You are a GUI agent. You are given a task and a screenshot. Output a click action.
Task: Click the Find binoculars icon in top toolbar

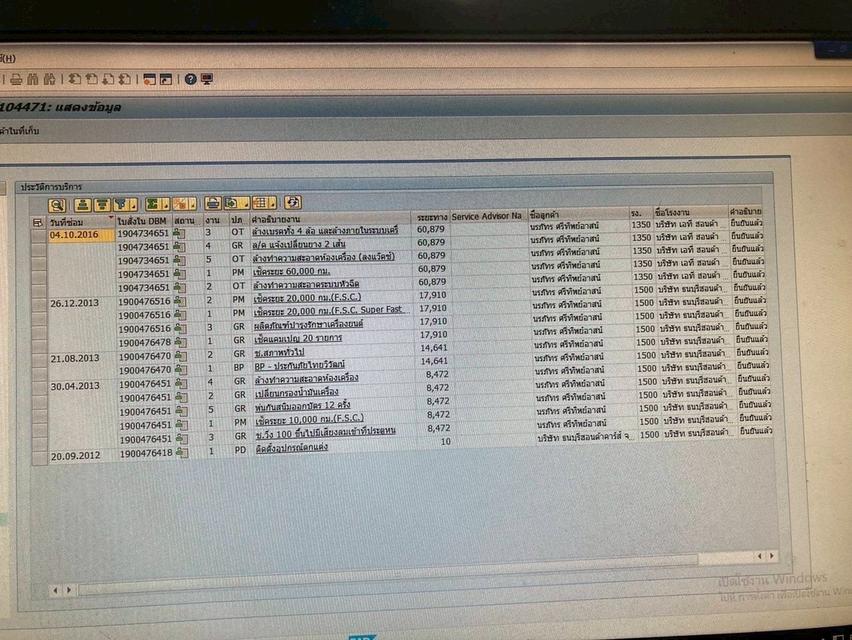tap(33, 79)
